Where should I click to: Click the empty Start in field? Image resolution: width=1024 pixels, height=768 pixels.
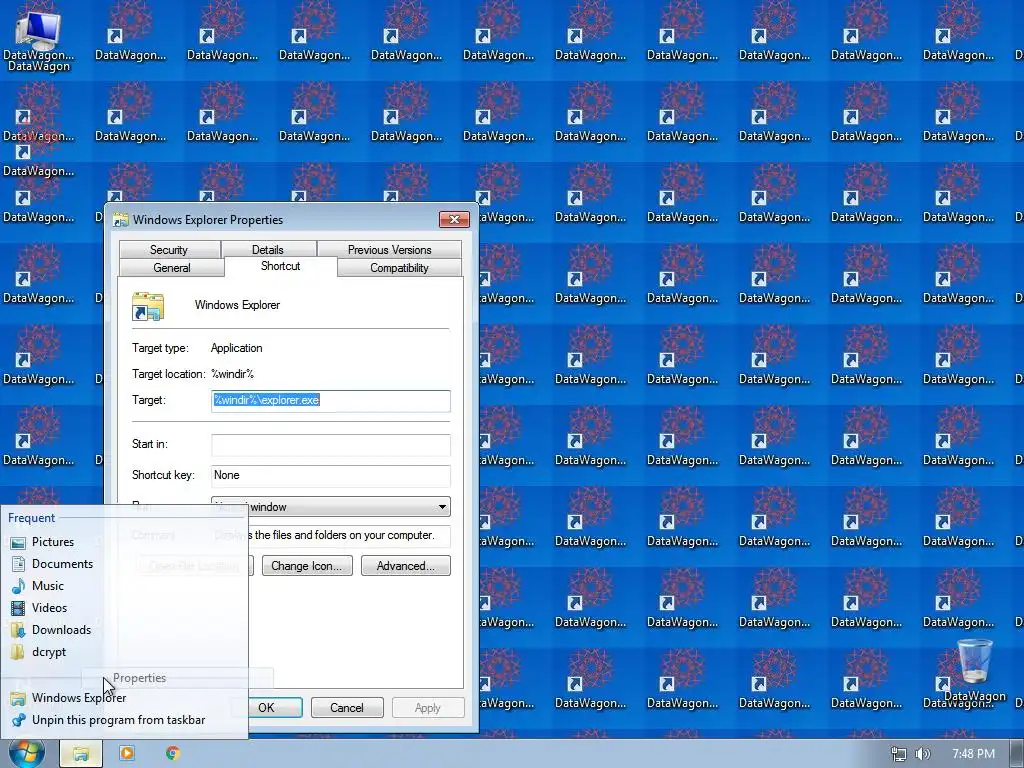tap(330, 445)
